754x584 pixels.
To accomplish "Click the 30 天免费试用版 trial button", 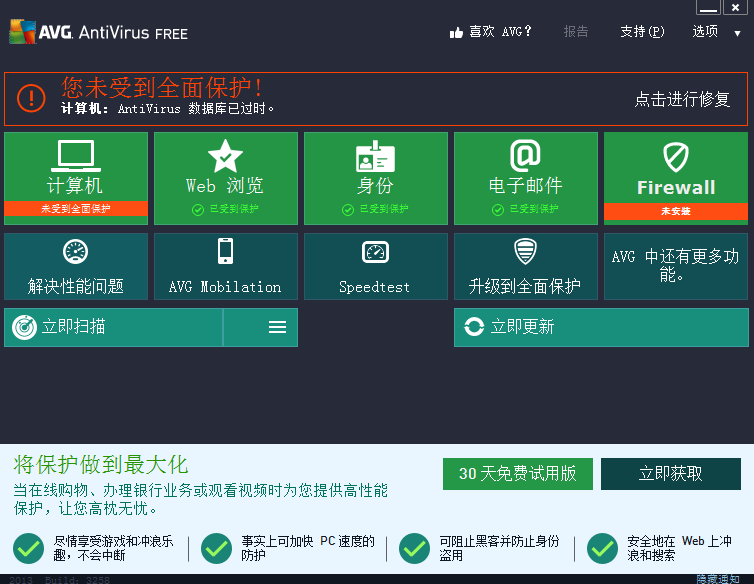I will pos(517,474).
